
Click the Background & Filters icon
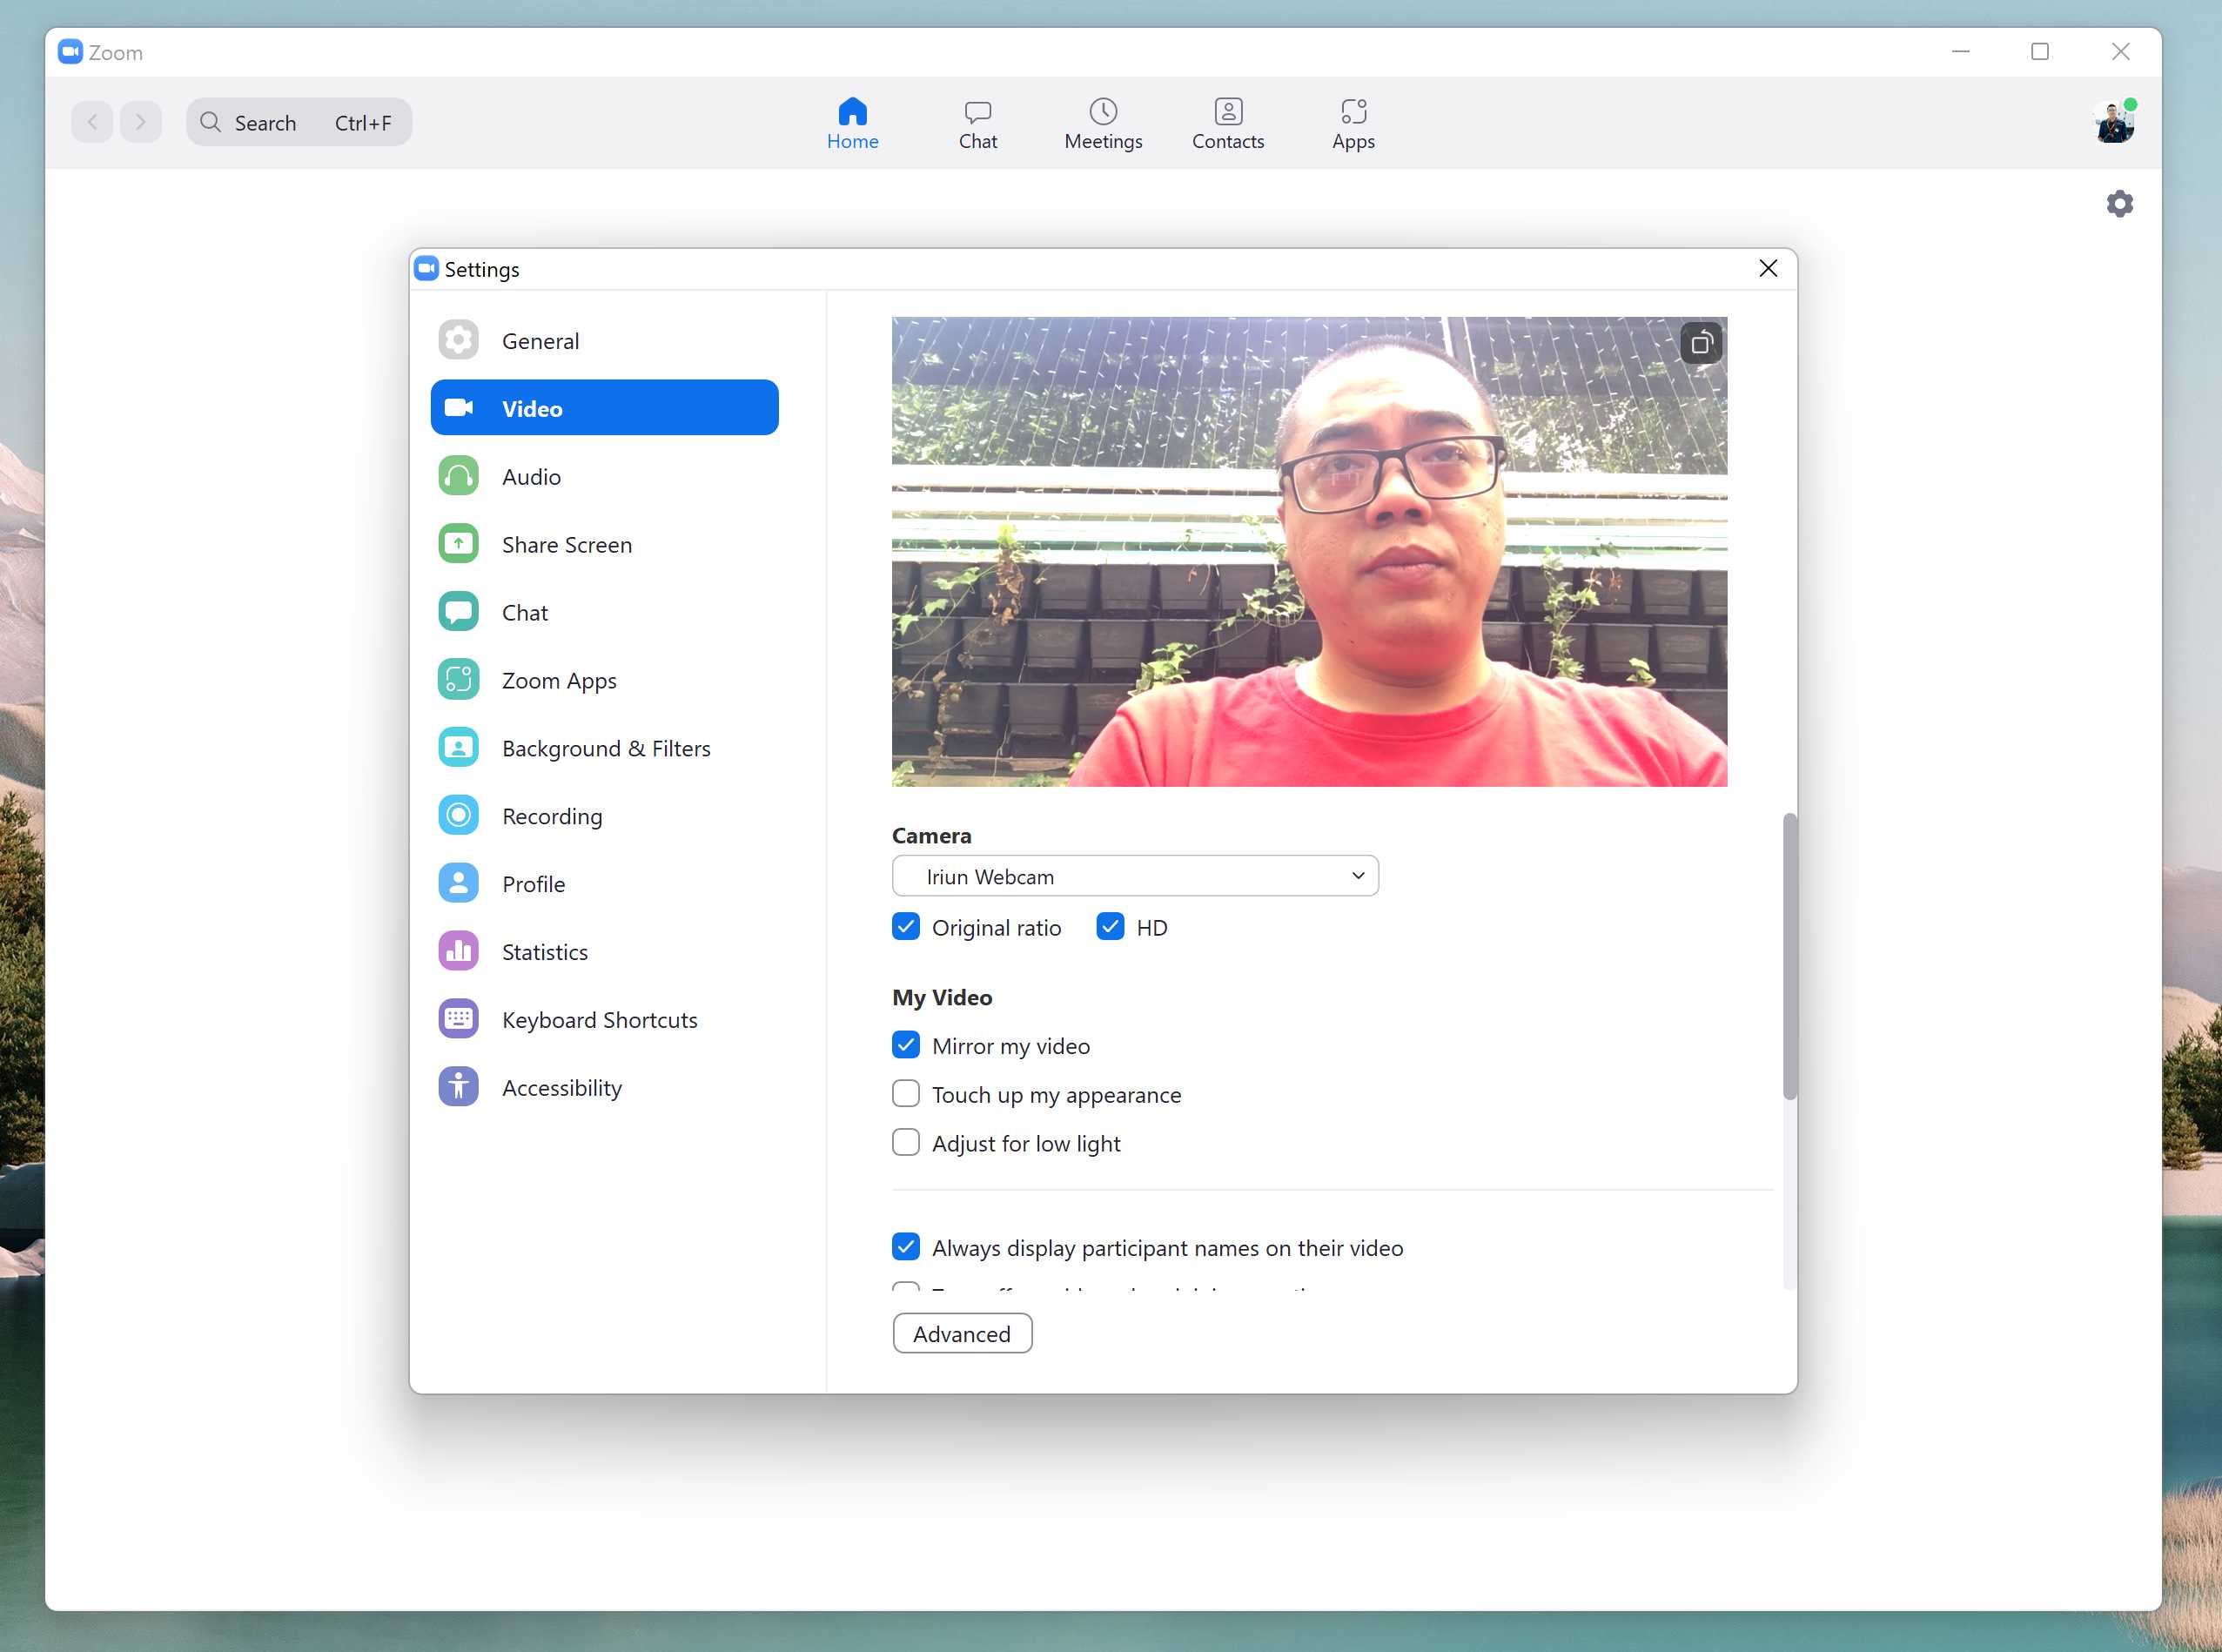click(x=458, y=748)
